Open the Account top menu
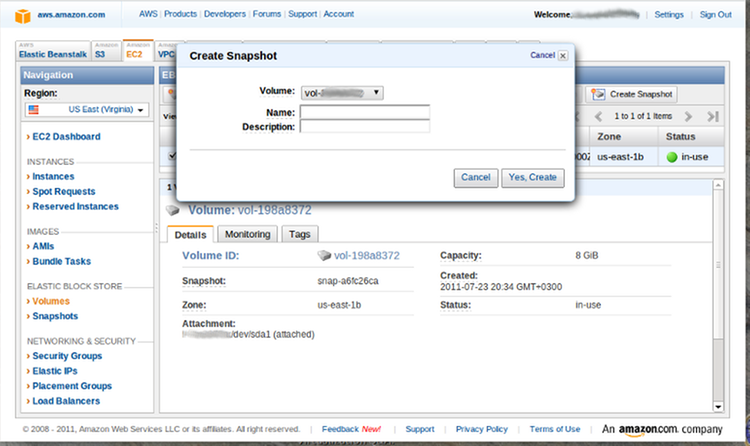The width and height of the screenshot is (750, 446). point(339,14)
